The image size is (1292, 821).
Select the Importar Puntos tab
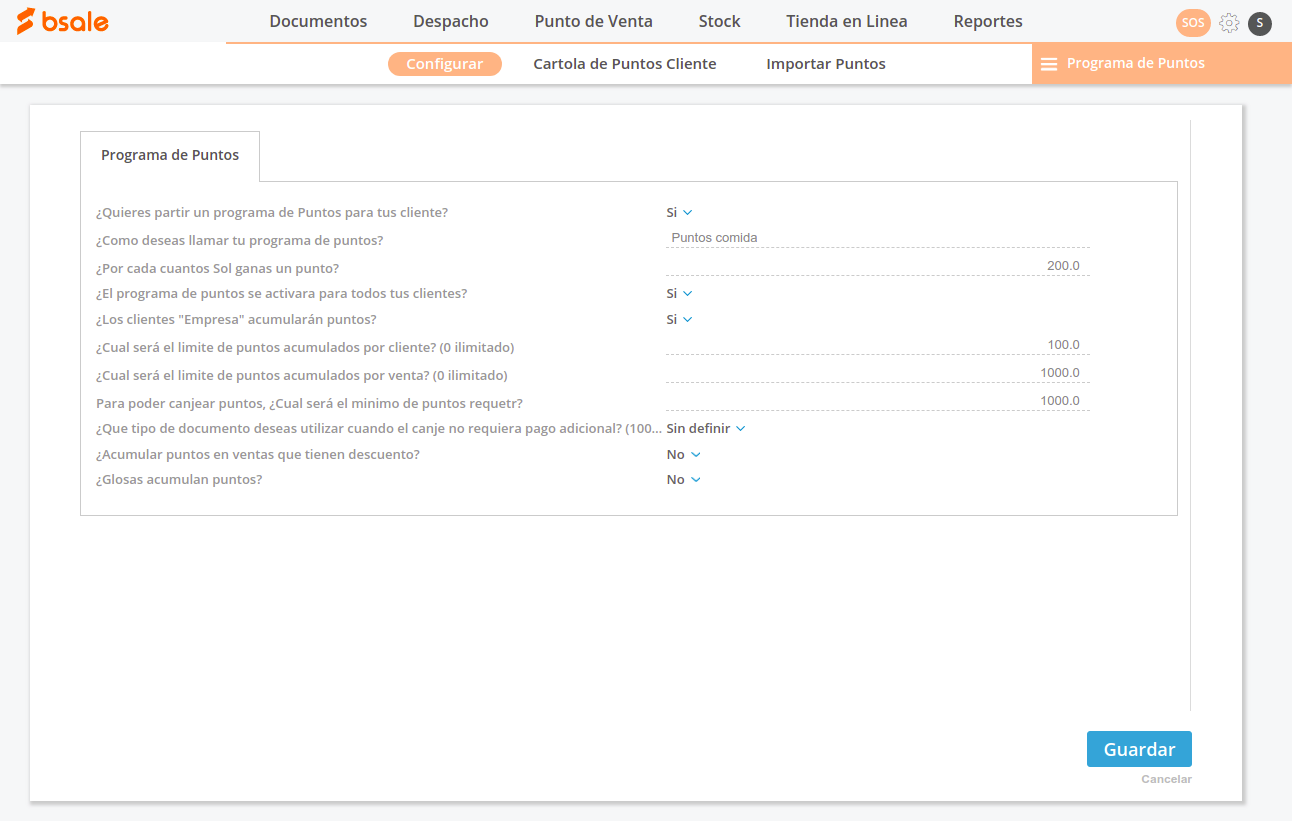825,64
